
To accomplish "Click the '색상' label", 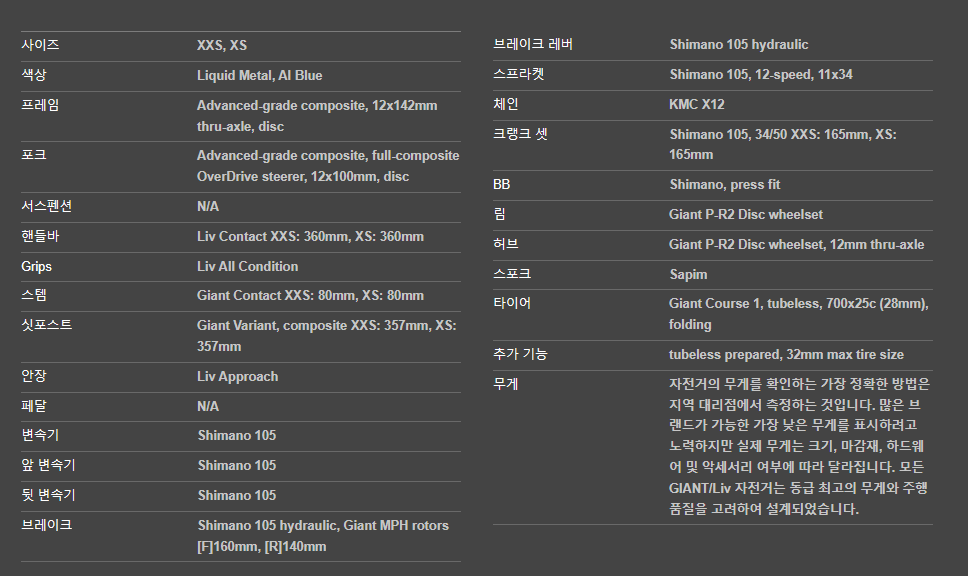I will coord(34,75).
